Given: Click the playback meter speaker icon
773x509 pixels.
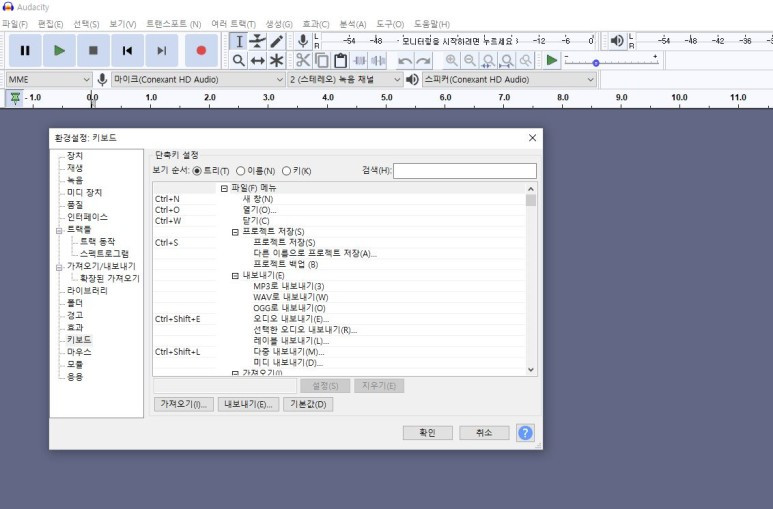Looking at the screenshot, I should 617,41.
